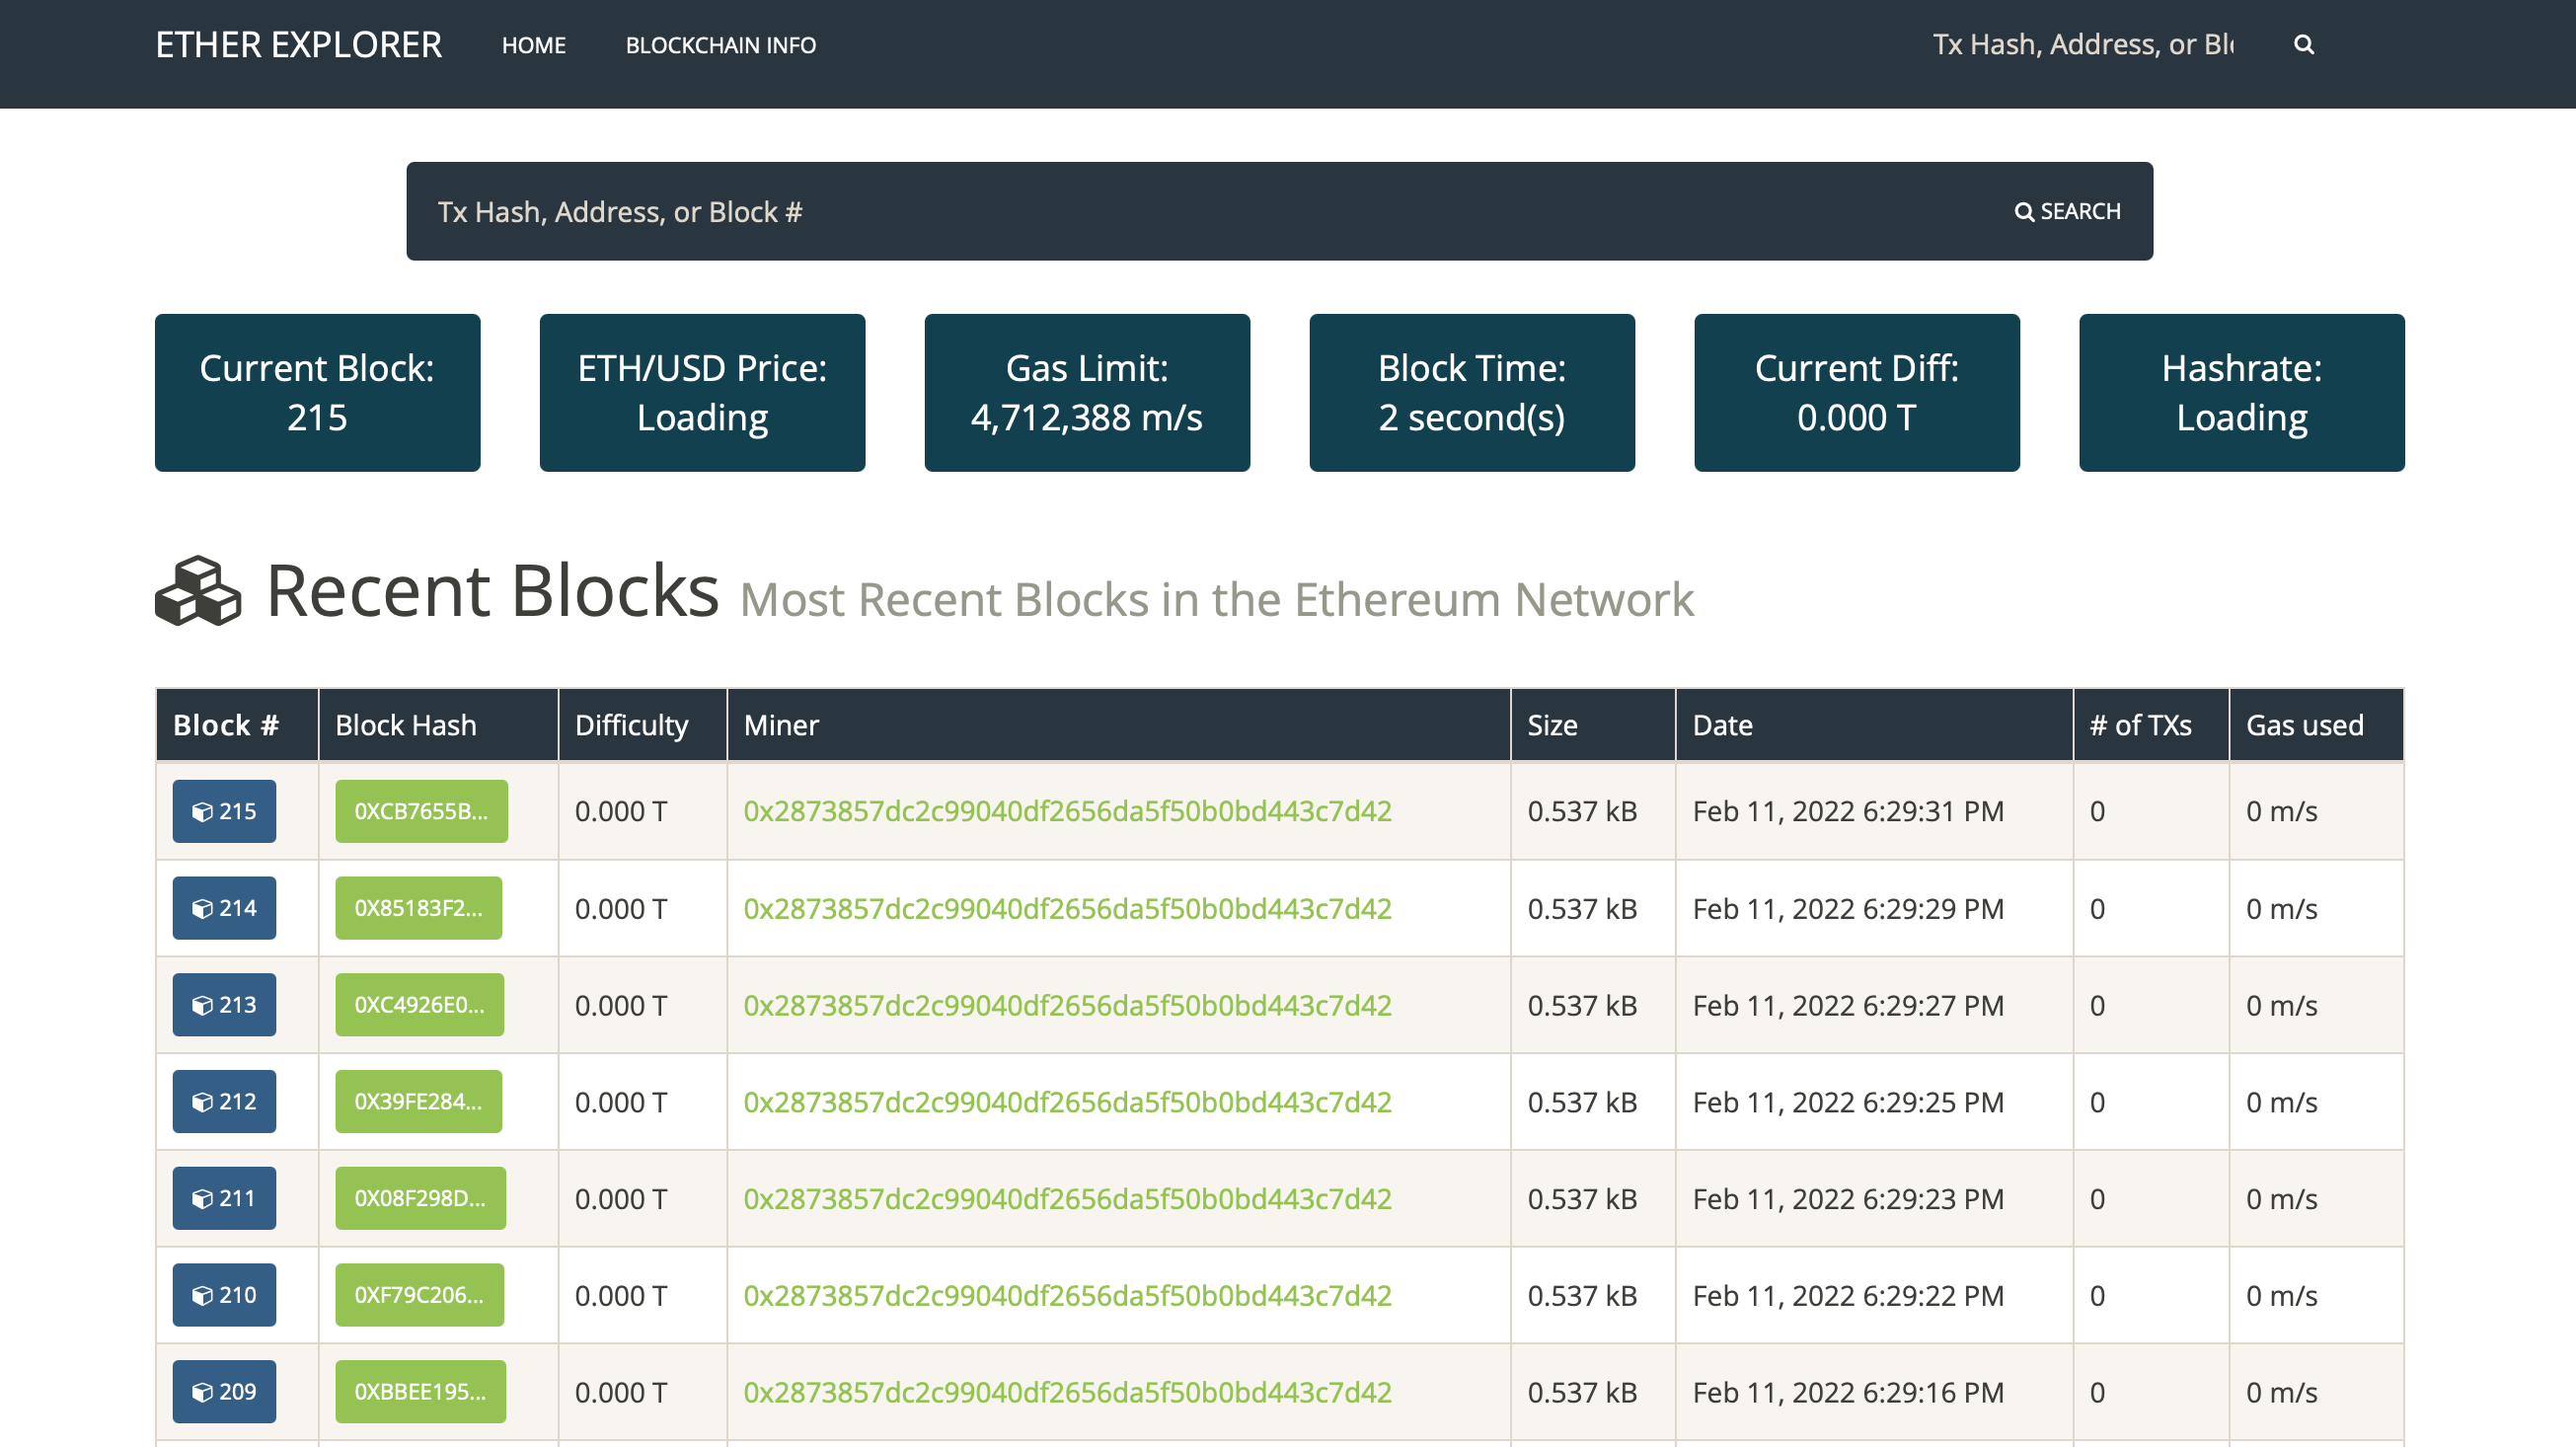Open miner address link for block 211

click(1067, 1198)
